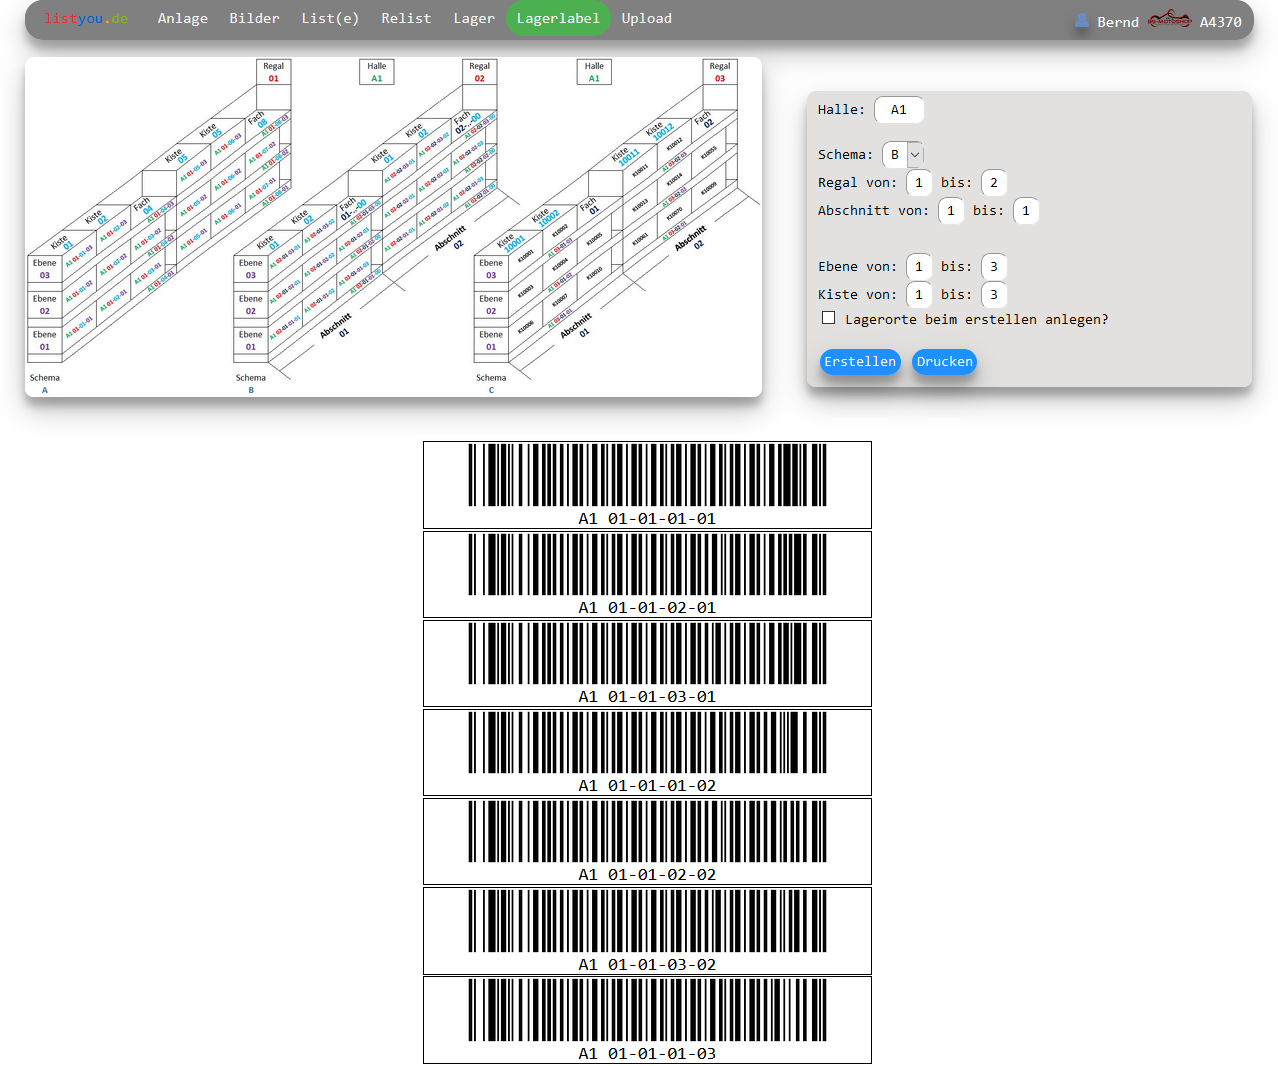Viewport: 1278px width, 1066px height.
Task: Open the listyou.de home logo
Action: [86, 19]
